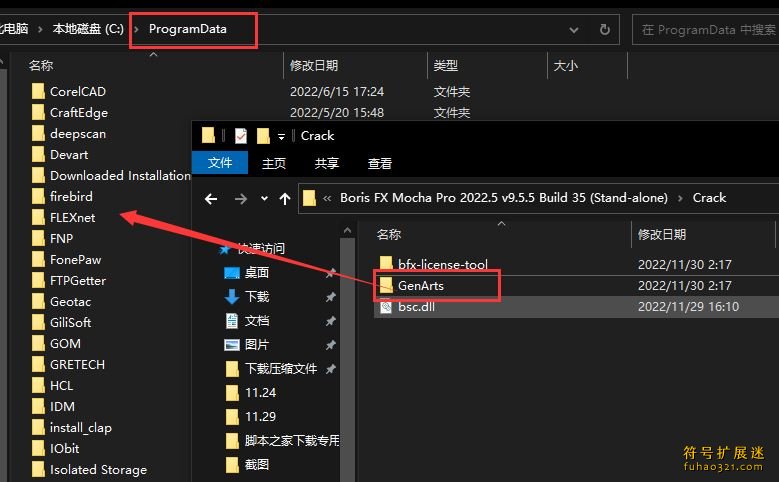Go up one folder level
The width and height of the screenshot is (779, 482).
285,199
